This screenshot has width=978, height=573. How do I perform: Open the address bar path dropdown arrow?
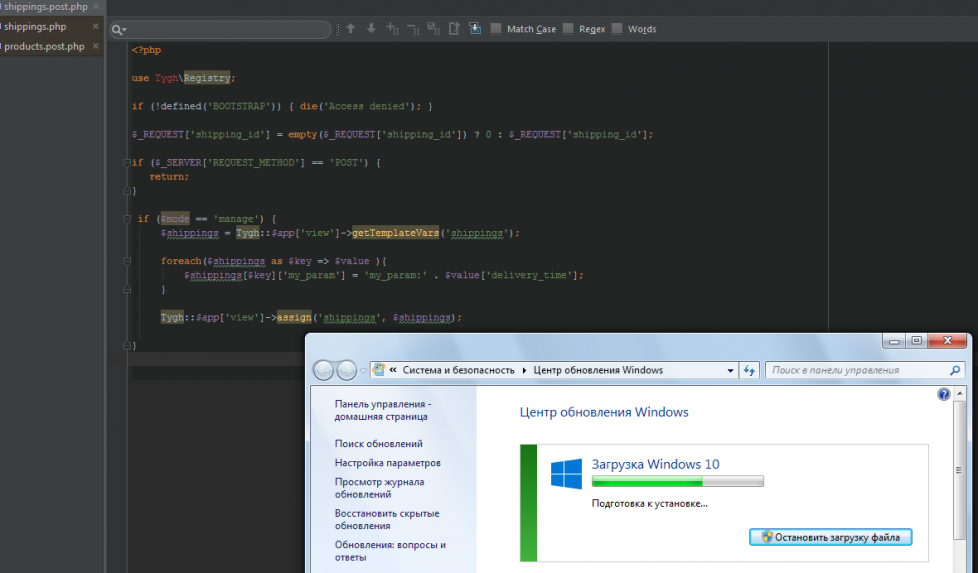pos(731,370)
